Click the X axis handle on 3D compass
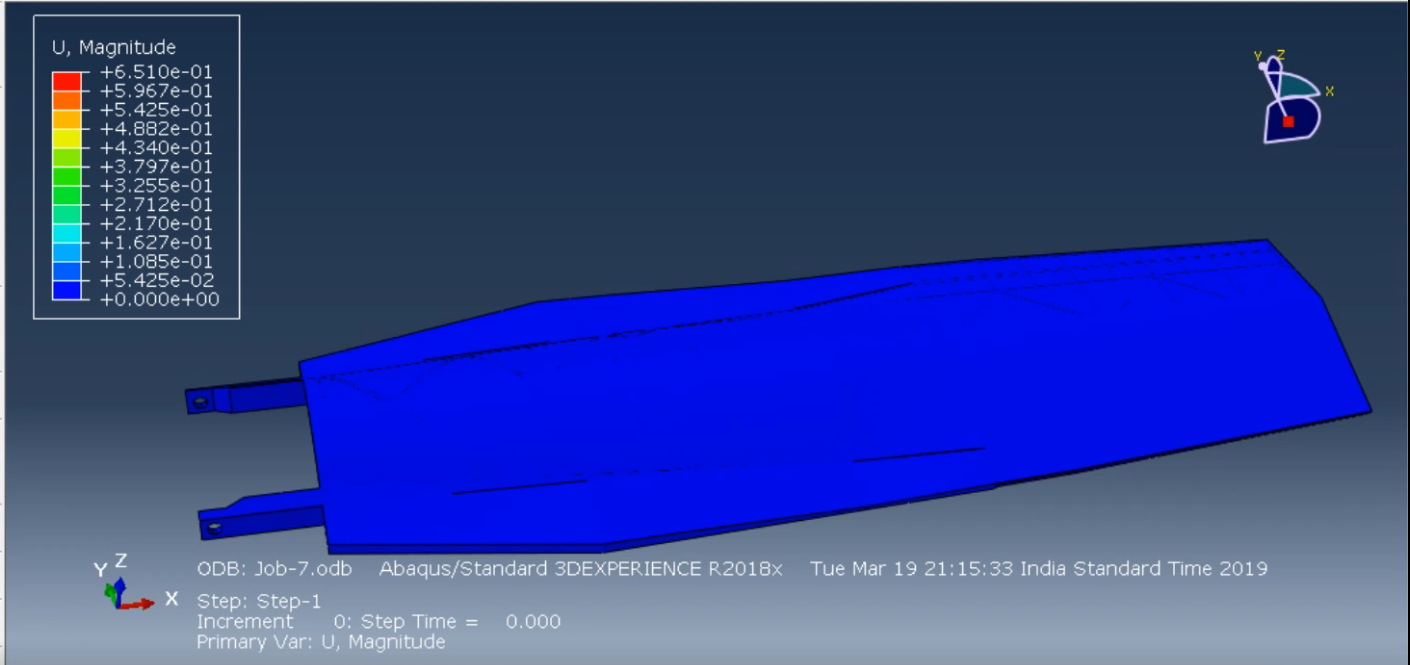The image size is (1410, 665). (1329, 91)
